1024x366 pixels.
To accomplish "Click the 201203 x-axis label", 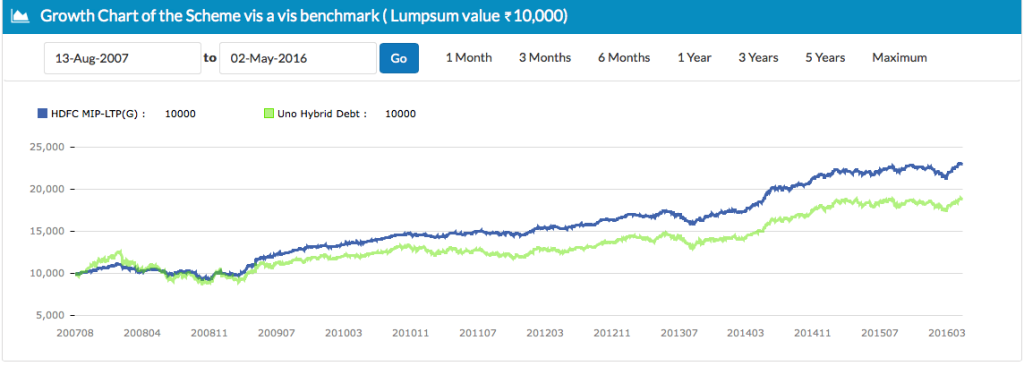I will pos(545,333).
